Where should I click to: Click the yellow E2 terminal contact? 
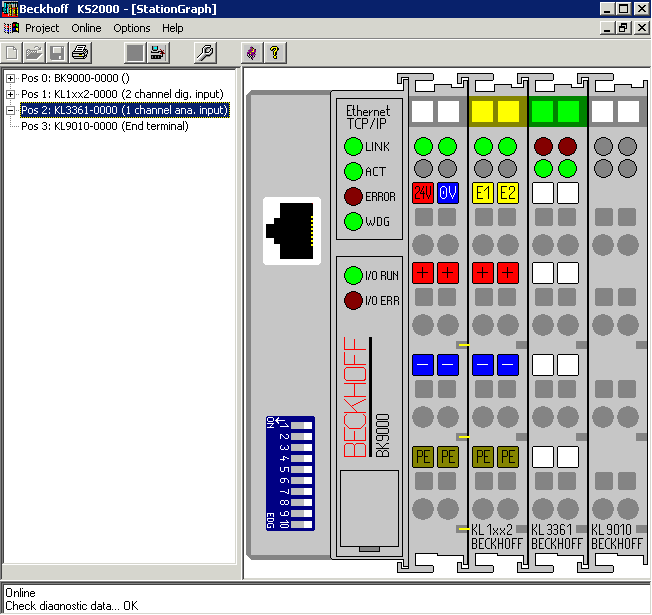508,193
